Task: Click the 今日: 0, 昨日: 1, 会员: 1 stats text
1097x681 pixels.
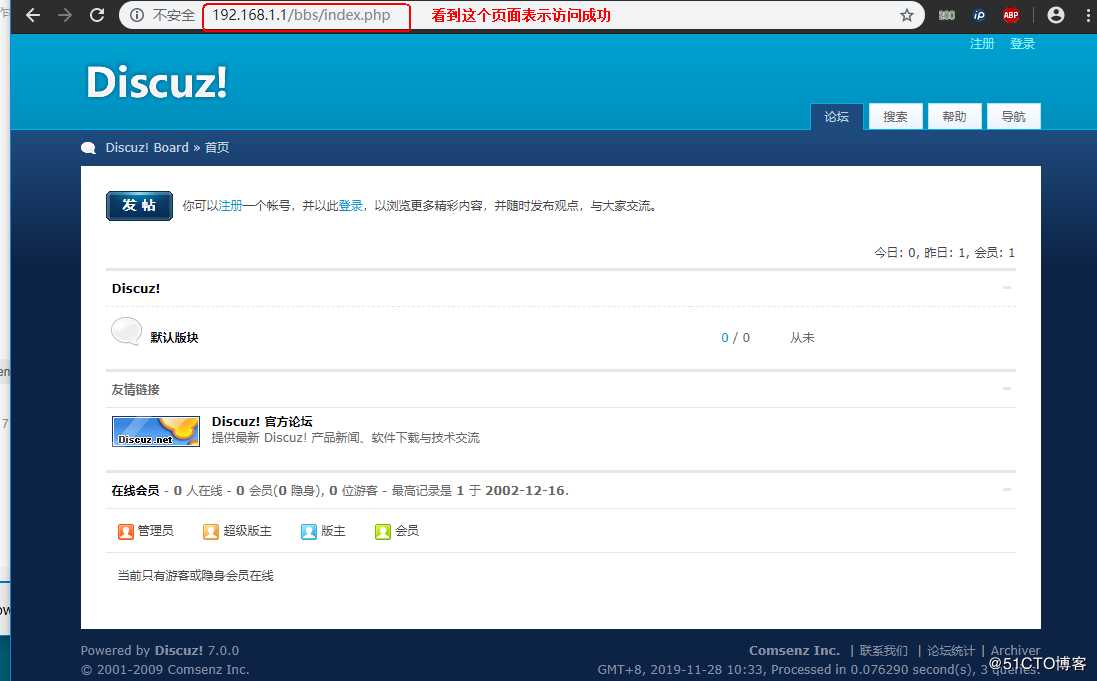Action: pyautogui.click(x=944, y=253)
